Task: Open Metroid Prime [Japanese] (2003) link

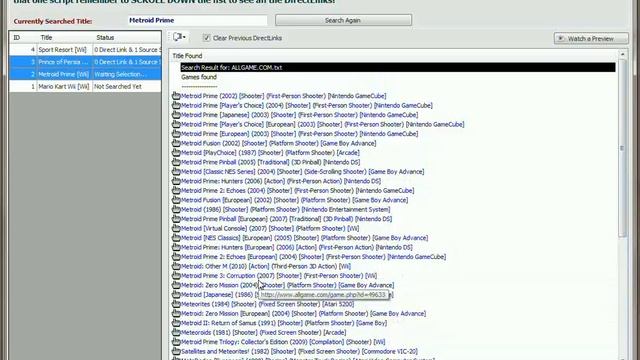Action: (299, 115)
